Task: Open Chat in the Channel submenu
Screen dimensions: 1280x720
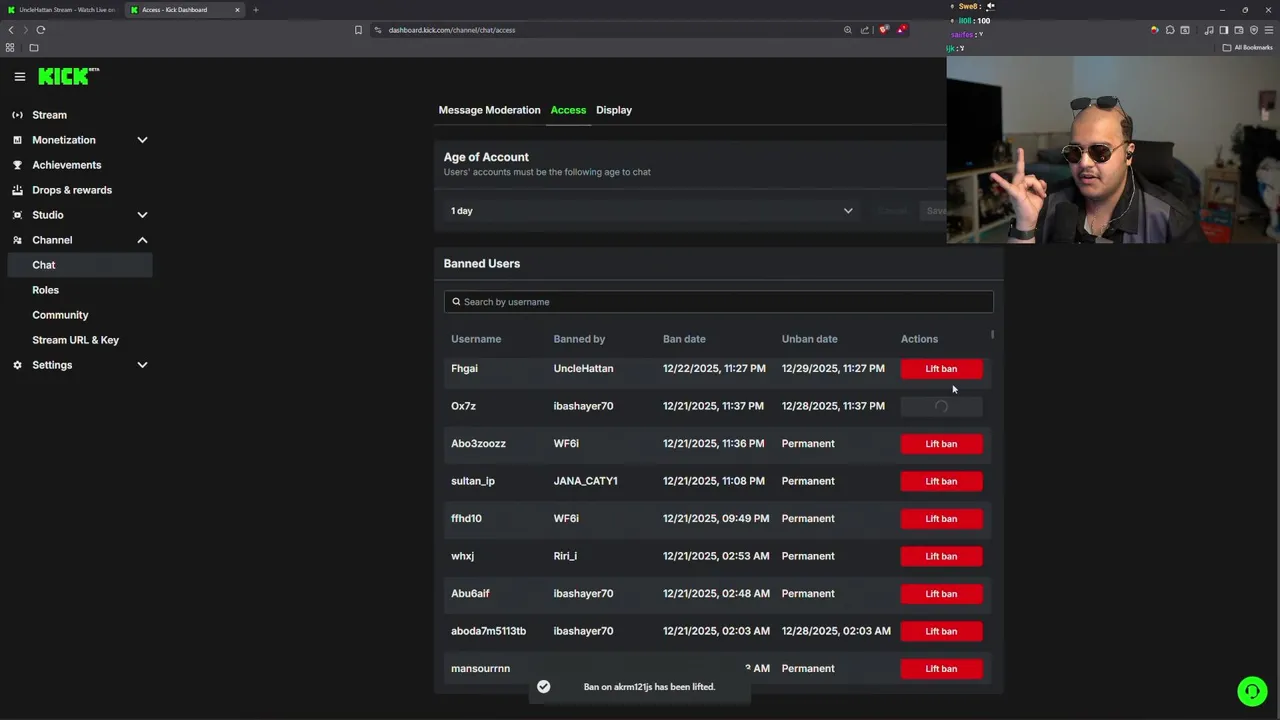Action: pos(79,265)
